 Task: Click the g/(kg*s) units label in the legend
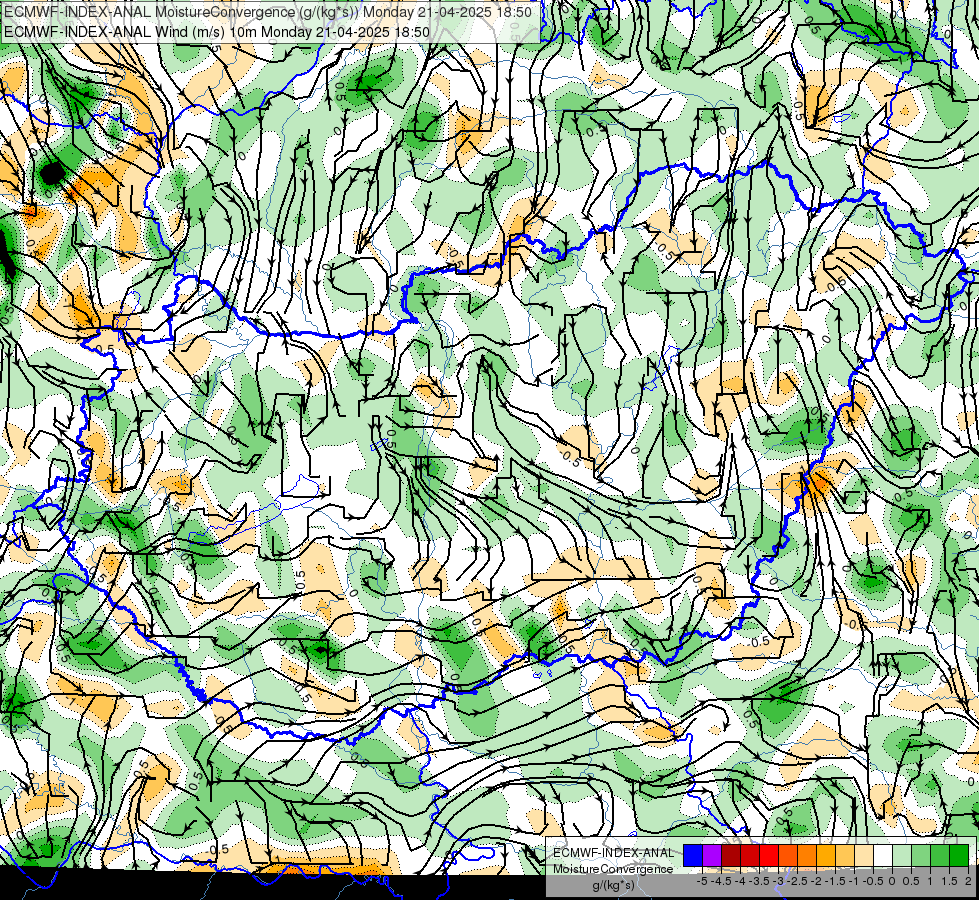click(613, 886)
